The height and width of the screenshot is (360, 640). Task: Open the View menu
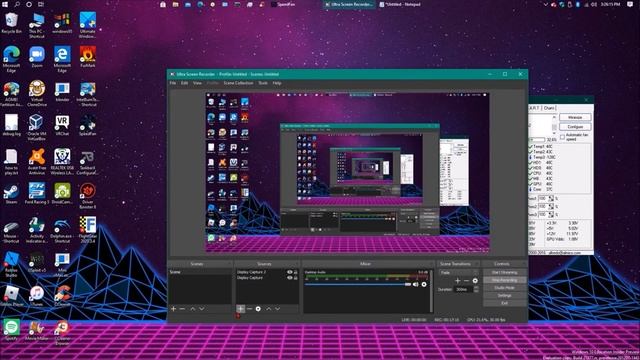[x=197, y=83]
